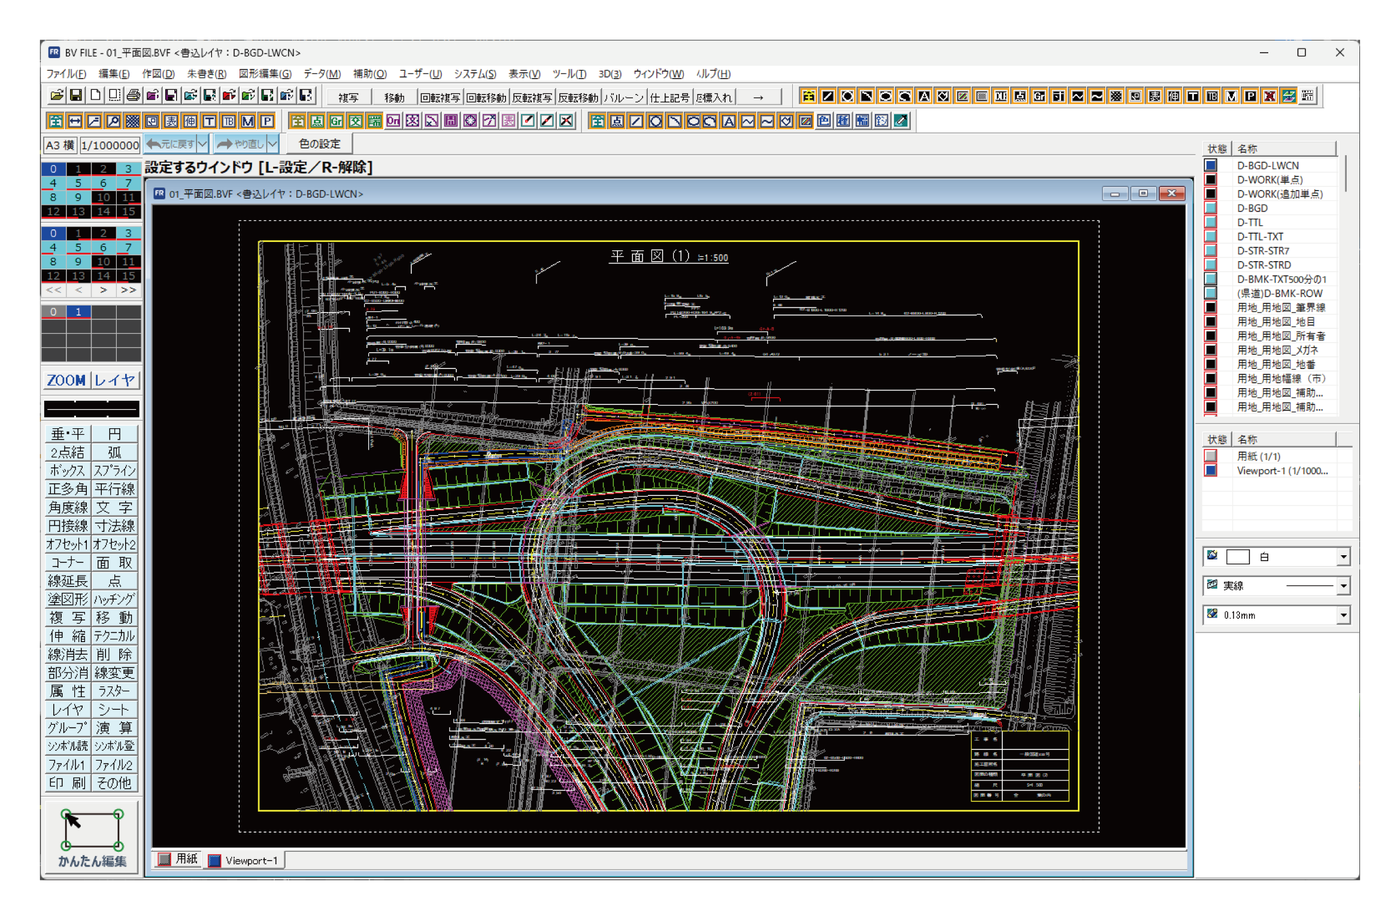The width and height of the screenshot is (1400, 920).
Task: Toggle state box for layer D-WORK(単点)
Action: 1211,180
